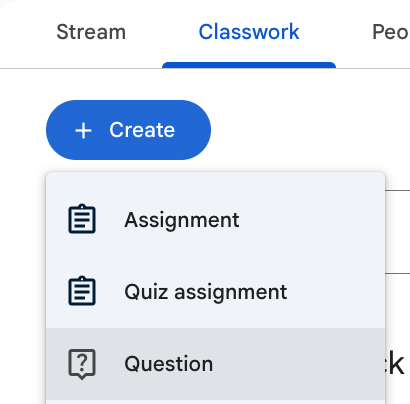Click the question mark speech bubble icon
410x404 pixels.
82,364
